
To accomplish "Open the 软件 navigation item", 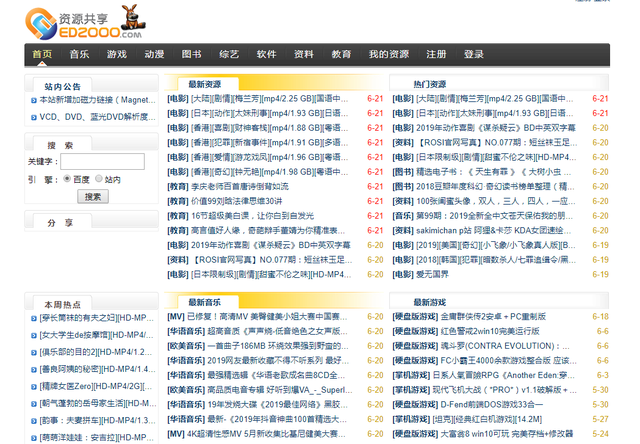I will pyautogui.click(x=267, y=54).
